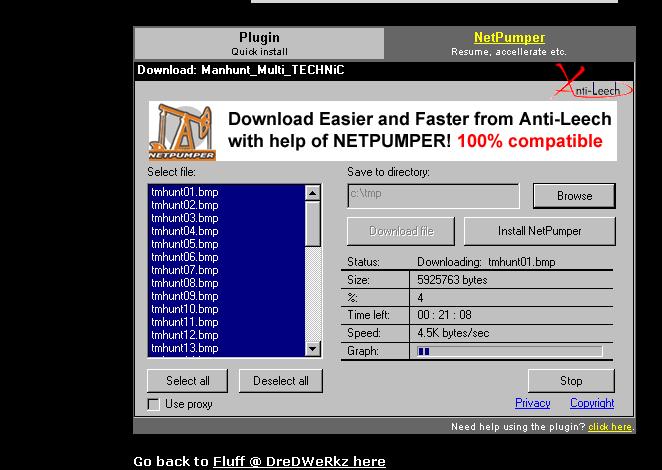Open the Copyright link
662x470 pixels.
592,403
